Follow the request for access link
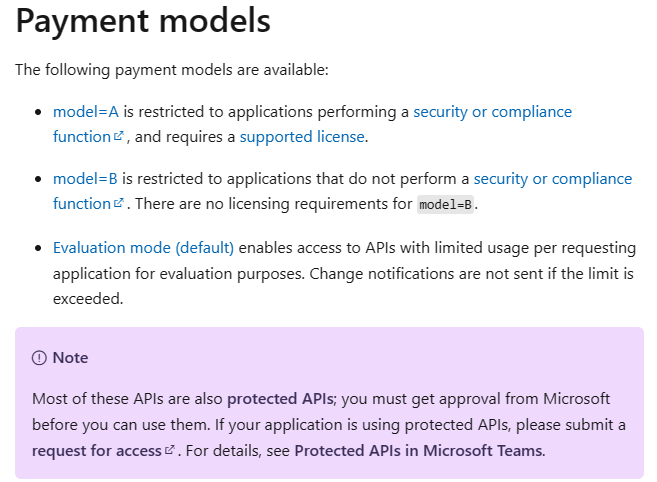The height and width of the screenshot is (482, 657). tap(97, 451)
